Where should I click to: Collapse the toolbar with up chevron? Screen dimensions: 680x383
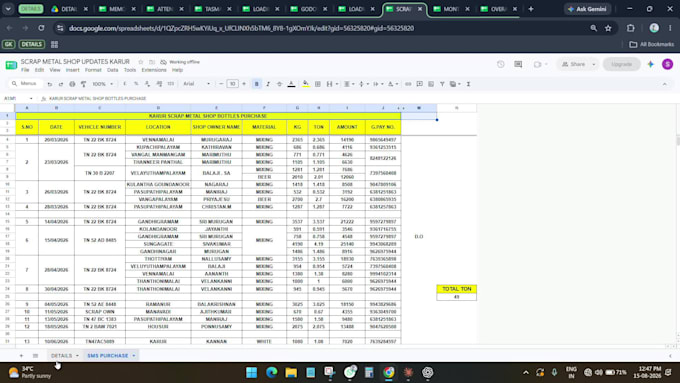click(664, 84)
